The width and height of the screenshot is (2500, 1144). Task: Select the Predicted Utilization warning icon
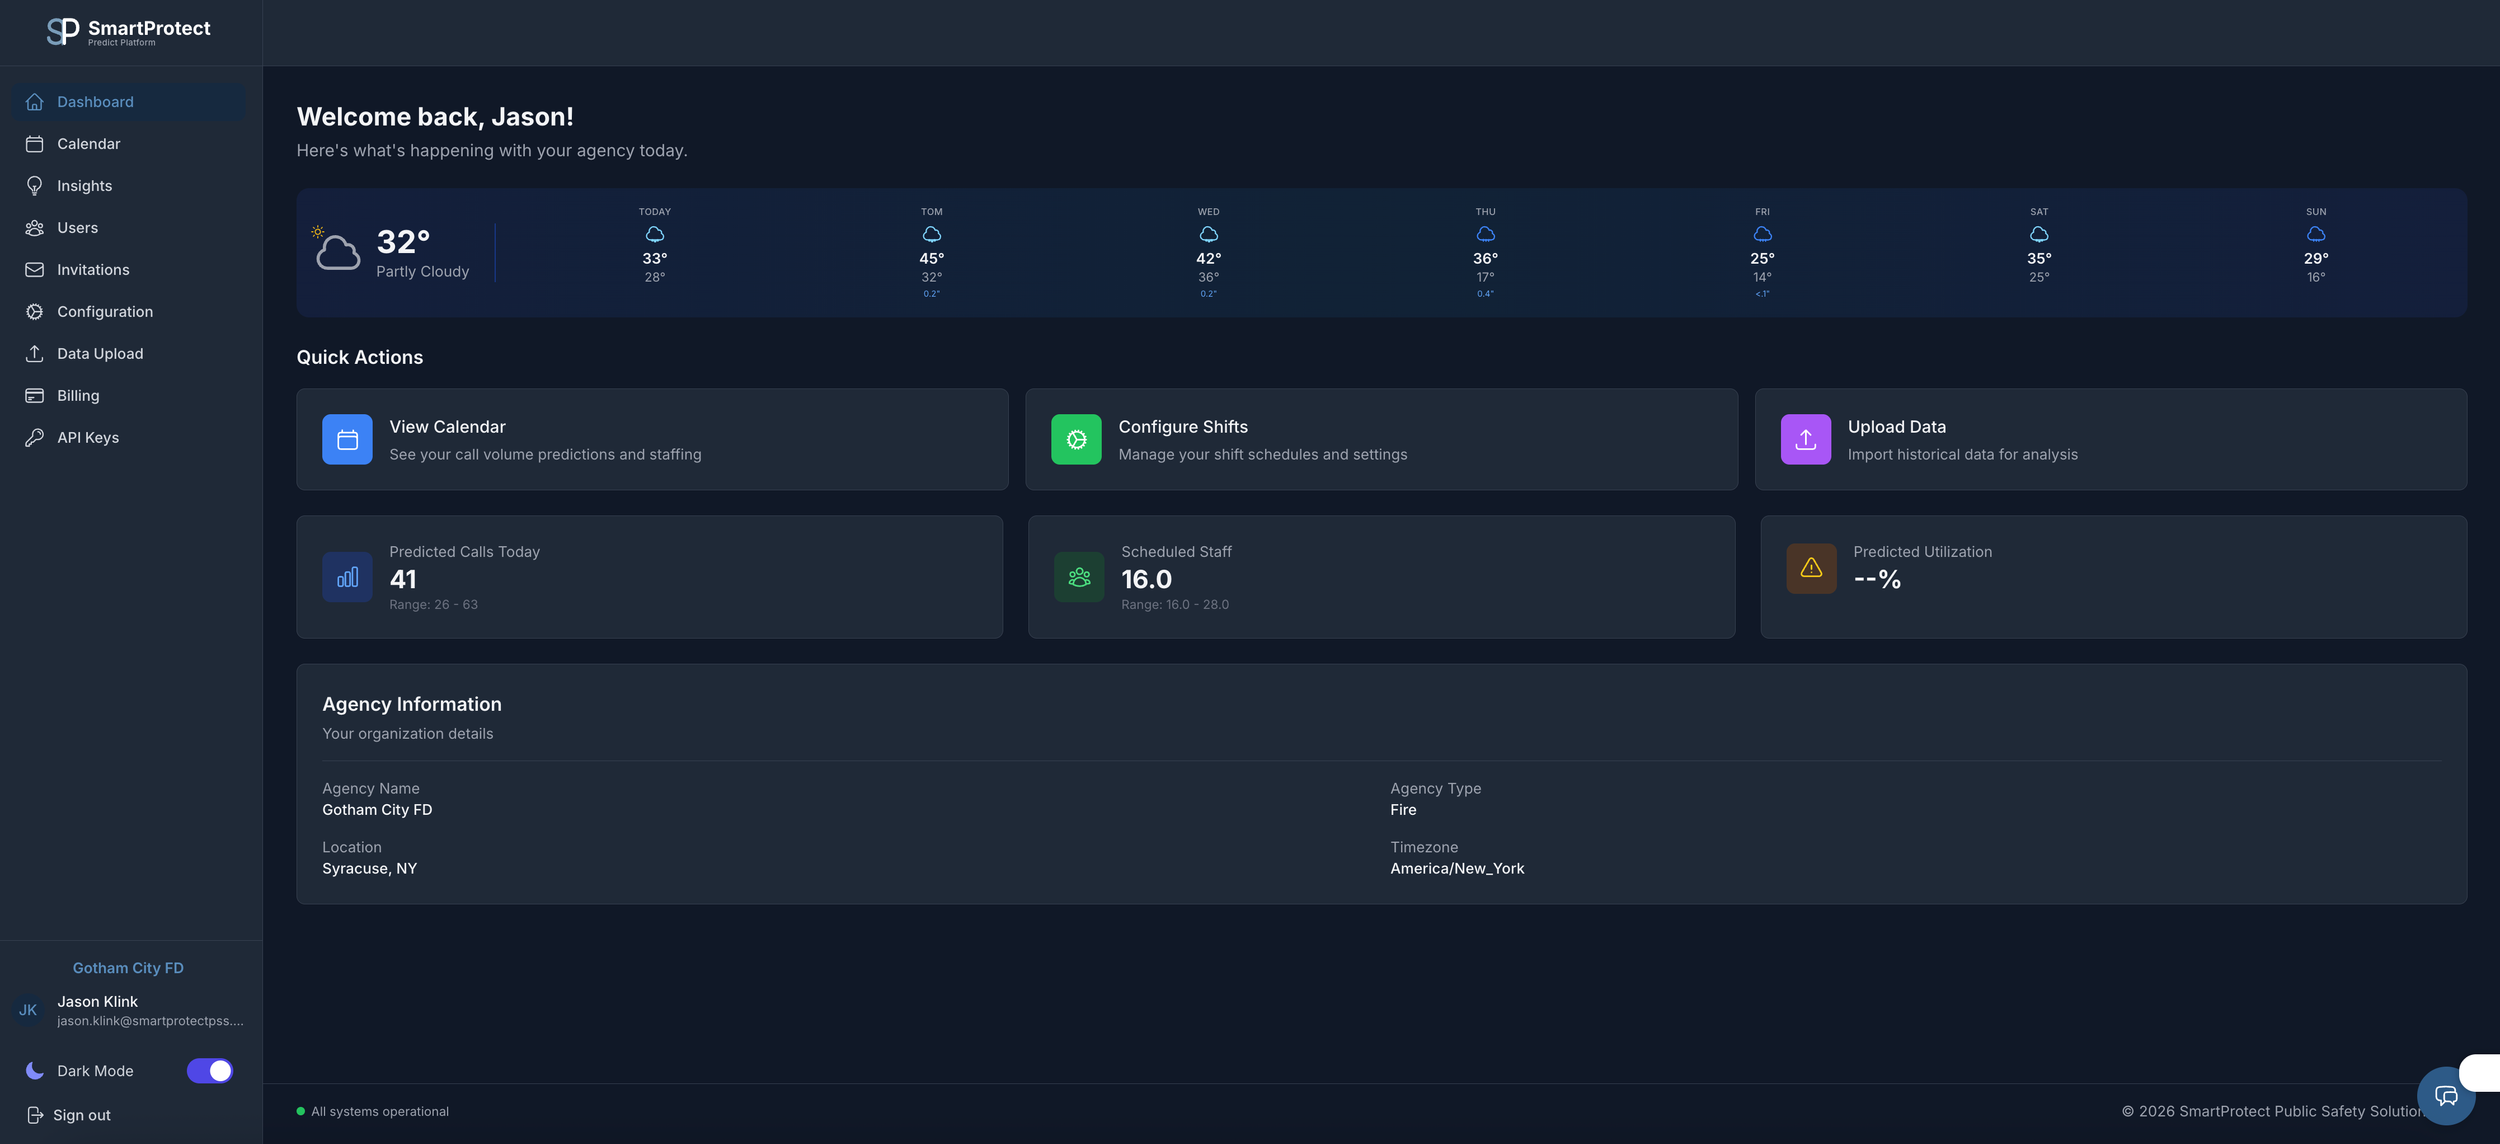coord(1811,568)
